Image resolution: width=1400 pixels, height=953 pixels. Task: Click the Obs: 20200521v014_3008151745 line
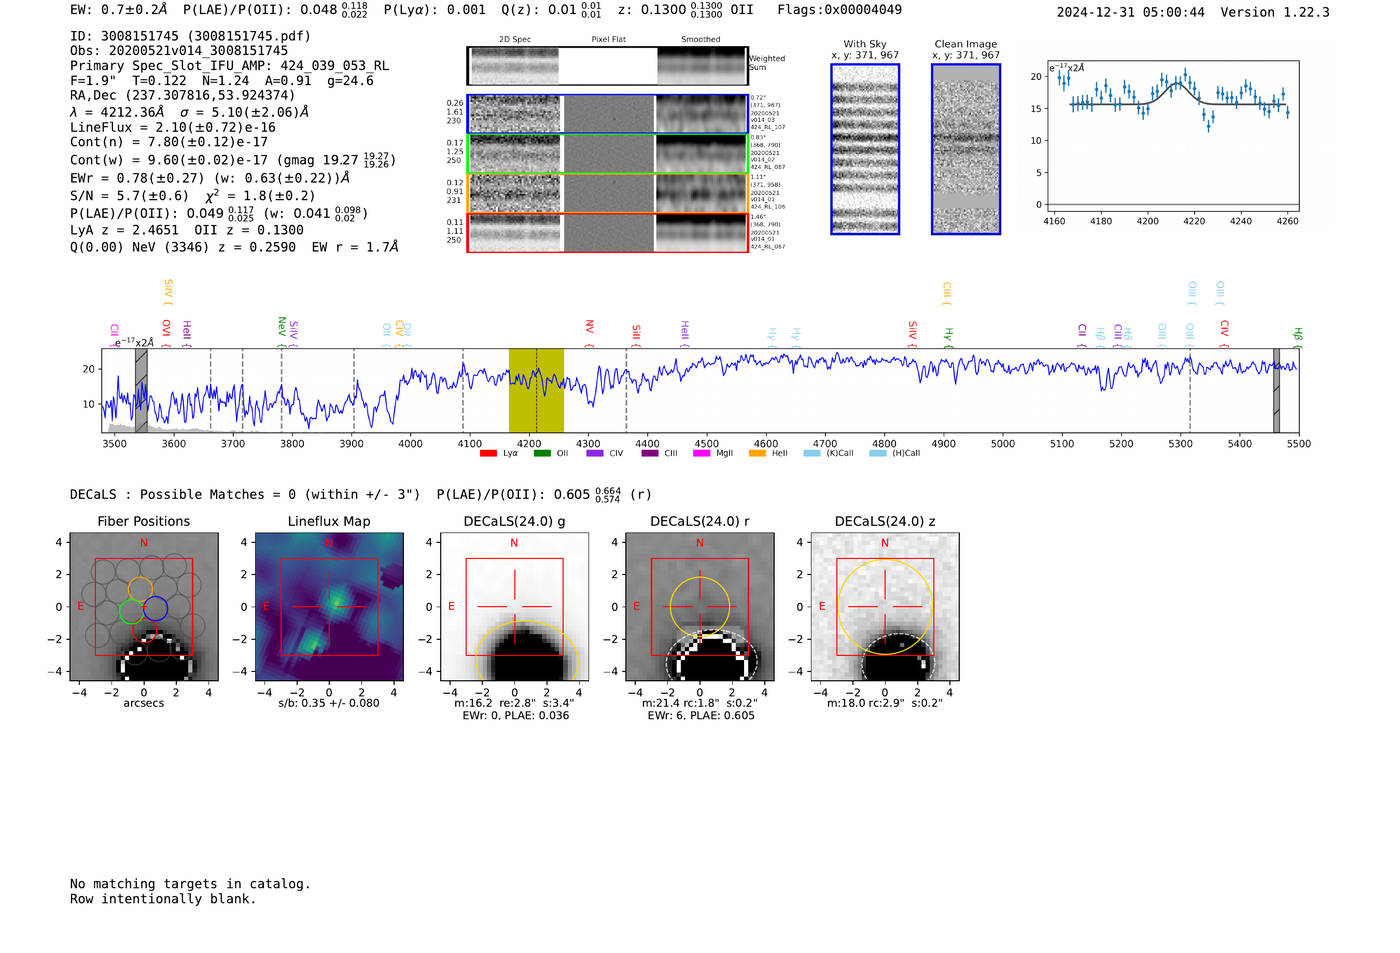pyautogui.click(x=179, y=51)
